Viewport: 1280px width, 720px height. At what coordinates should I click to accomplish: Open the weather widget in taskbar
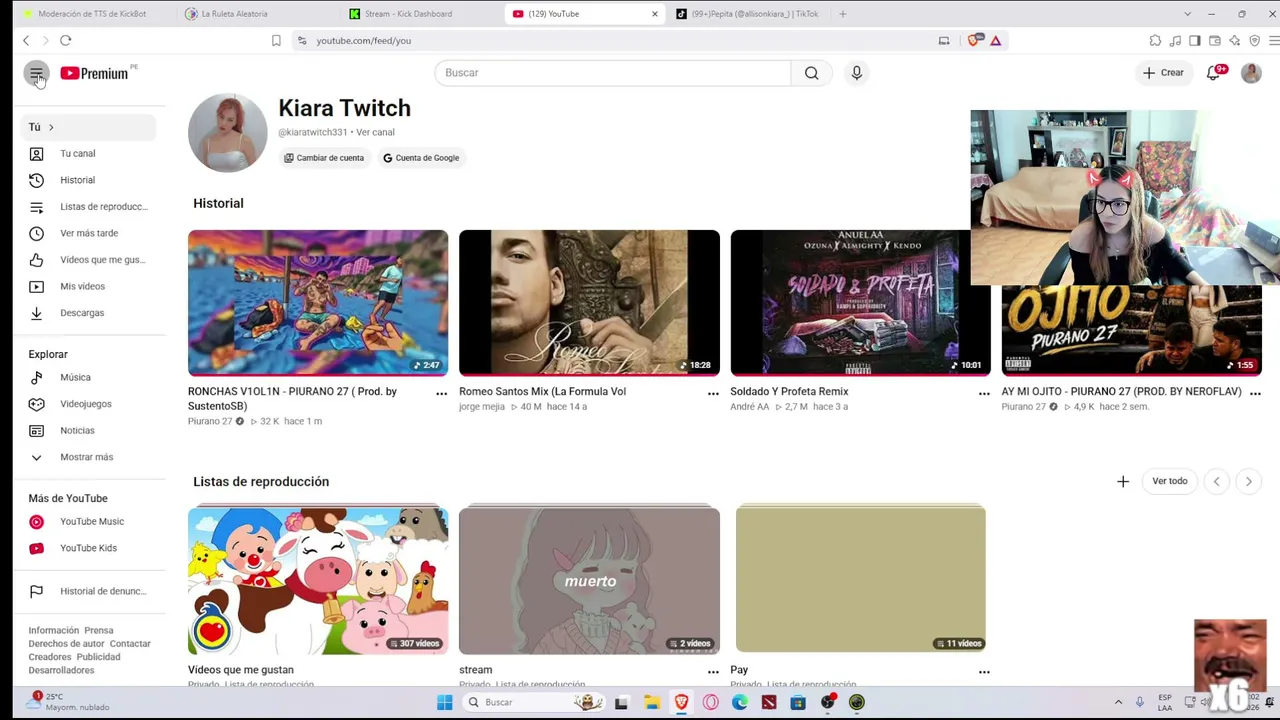pos(70,702)
